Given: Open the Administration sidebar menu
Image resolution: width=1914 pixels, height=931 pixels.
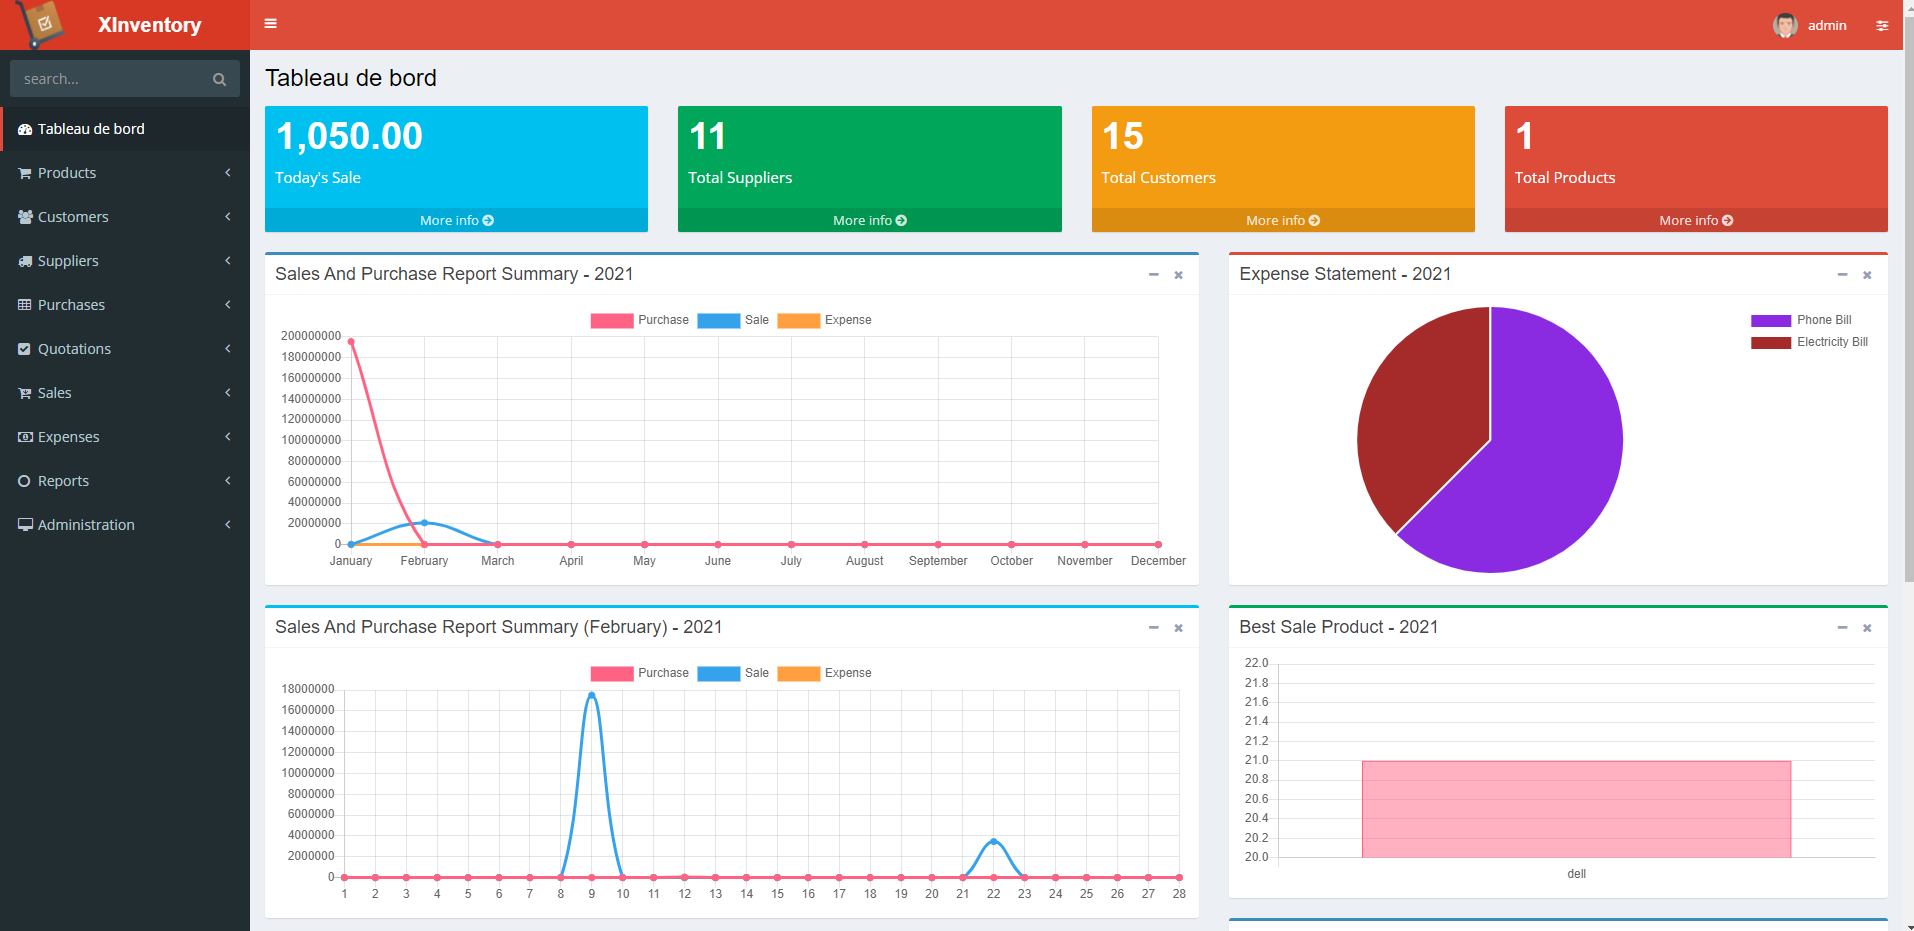Looking at the screenshot, I should point(125,525).
